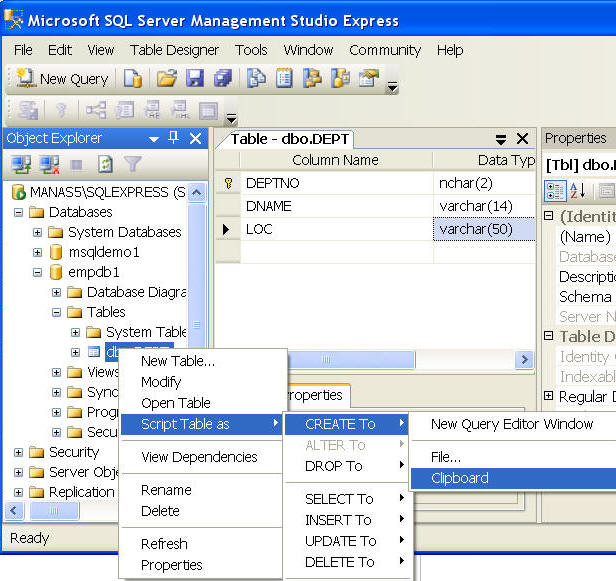Click Open Table in the context menu

click(x=202, y=403)
